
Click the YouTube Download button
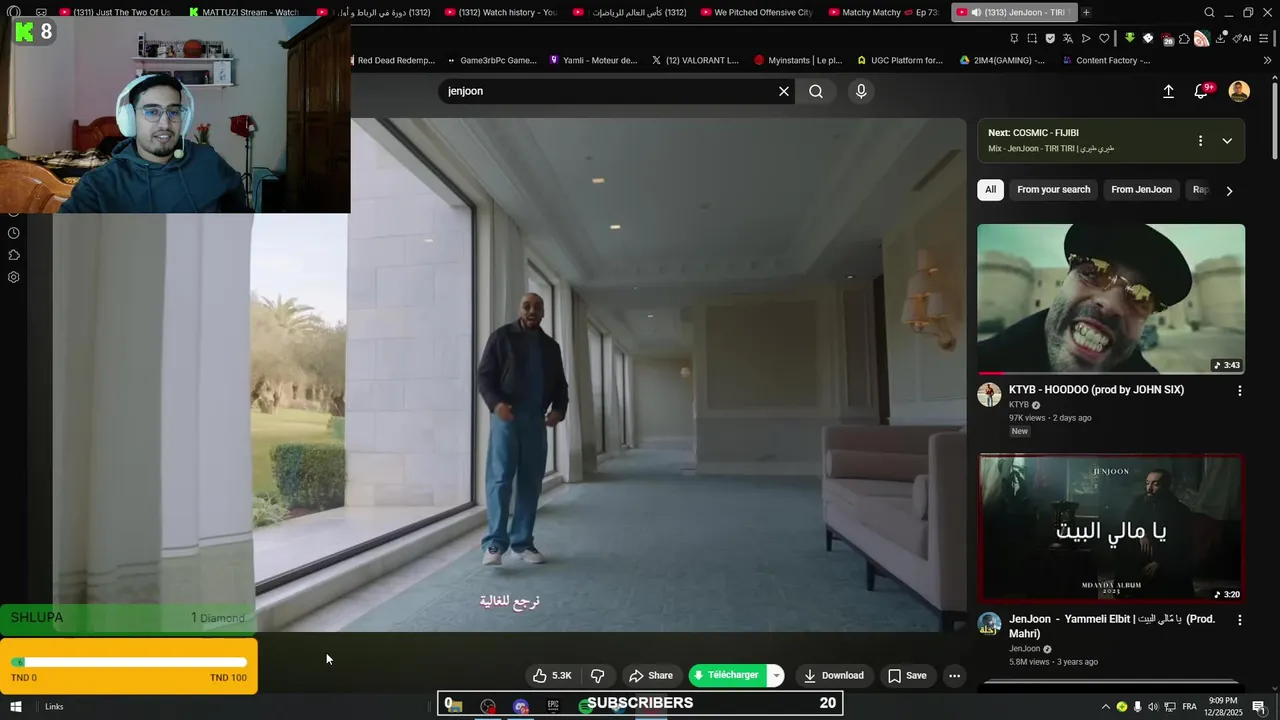(x=834, y=676)
